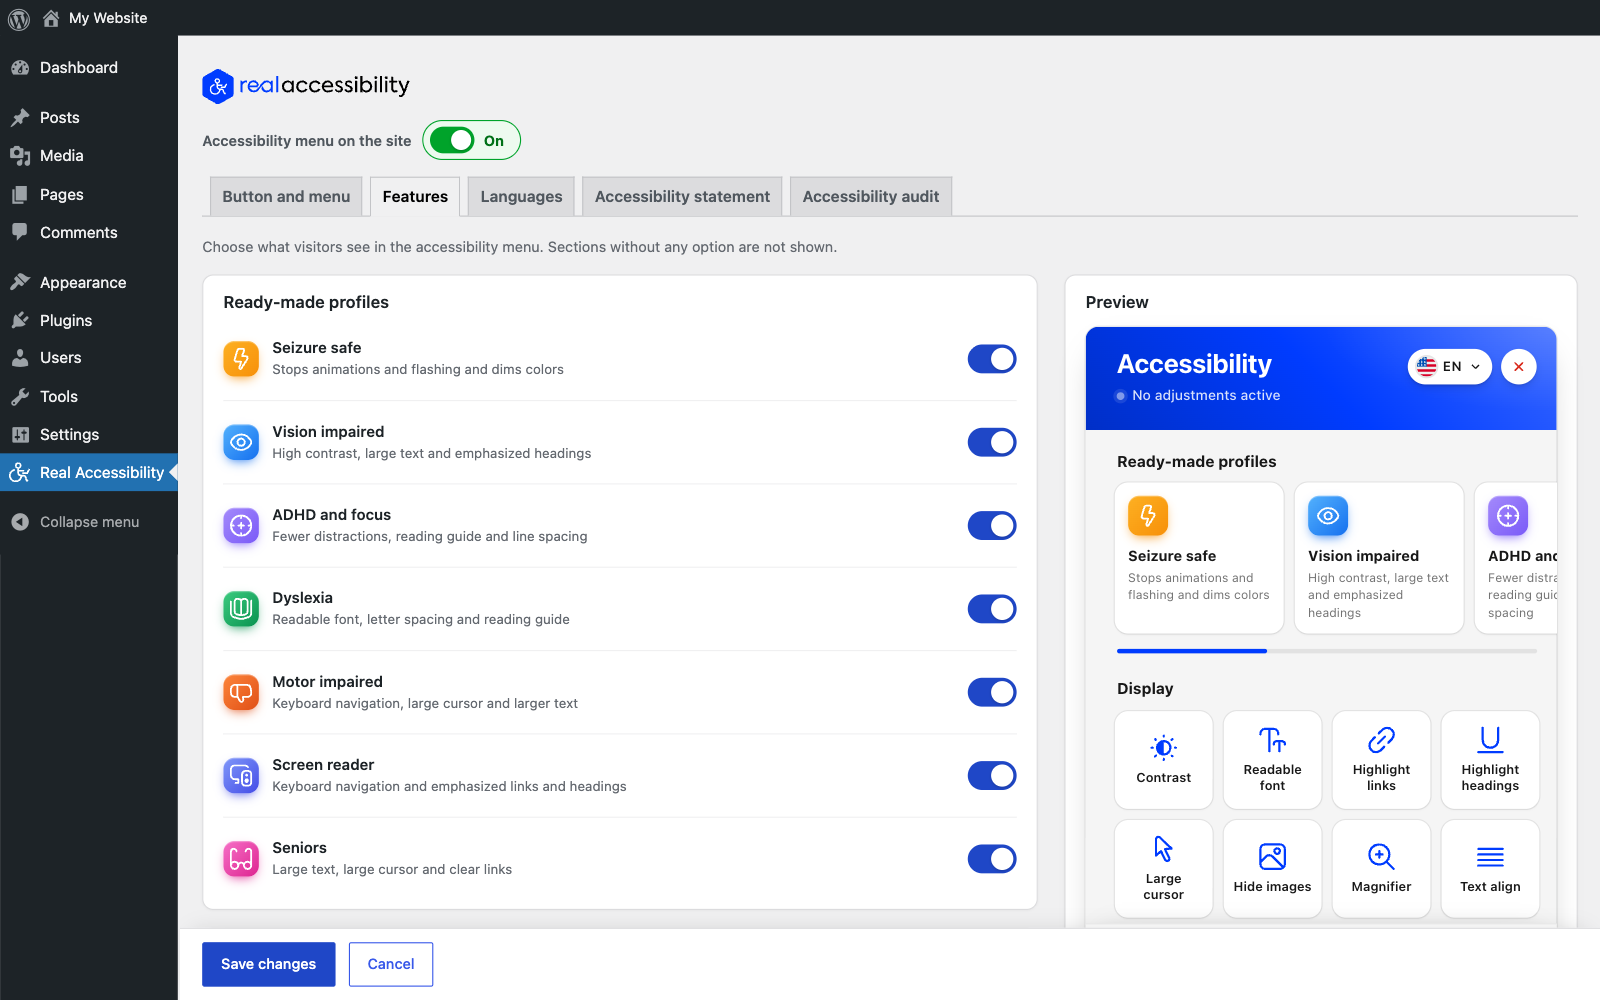The image size is (1600, 1000).
Task: Disable the ADHD and focus toggle
Action: click(x=992, y=526)
